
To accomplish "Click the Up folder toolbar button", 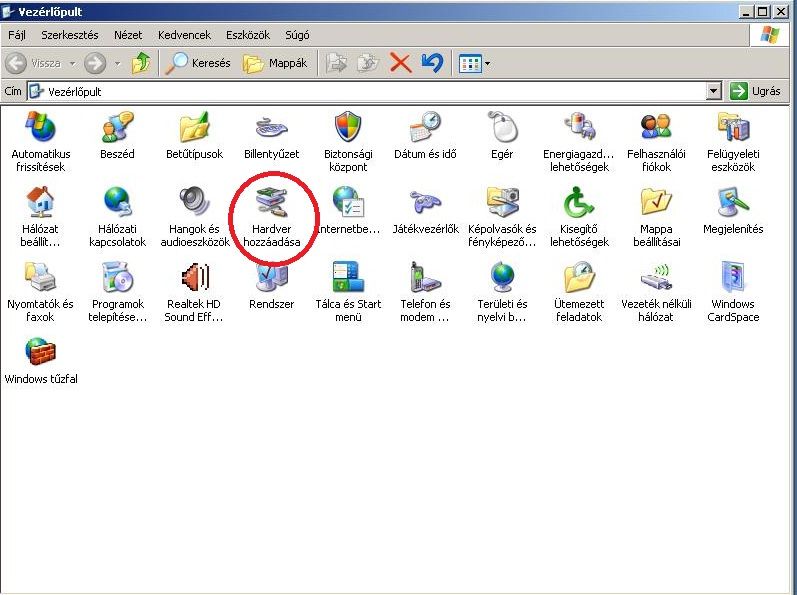I will point(141,63).
